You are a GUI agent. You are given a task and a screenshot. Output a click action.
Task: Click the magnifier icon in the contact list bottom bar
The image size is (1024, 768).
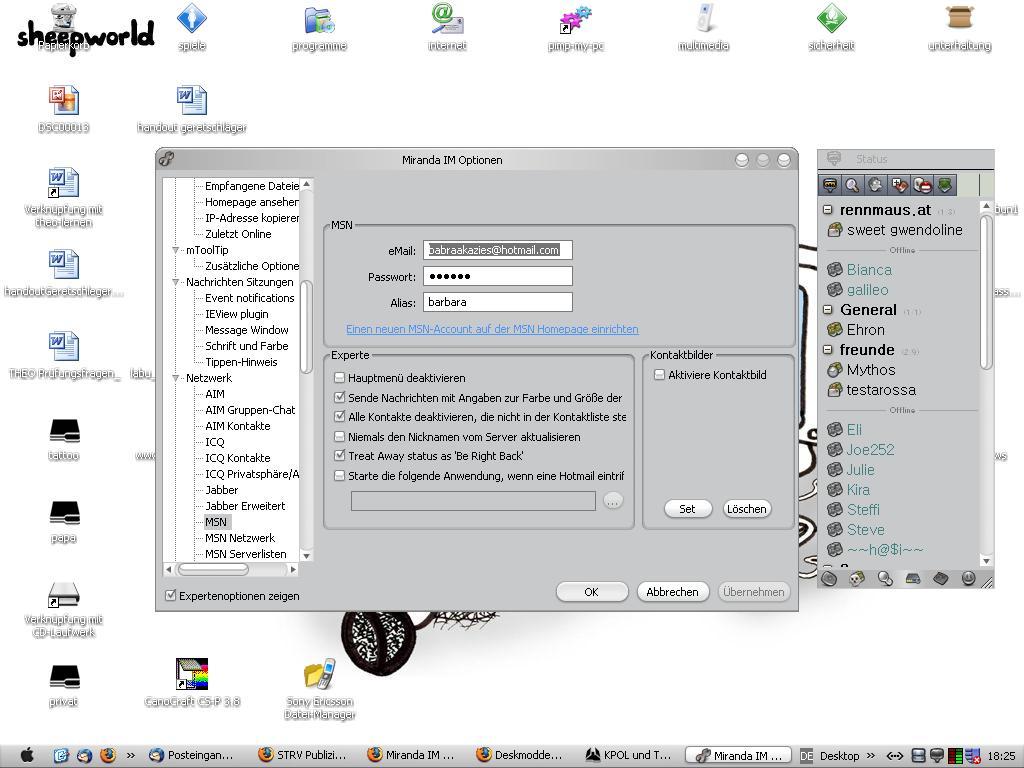point(885,578)
